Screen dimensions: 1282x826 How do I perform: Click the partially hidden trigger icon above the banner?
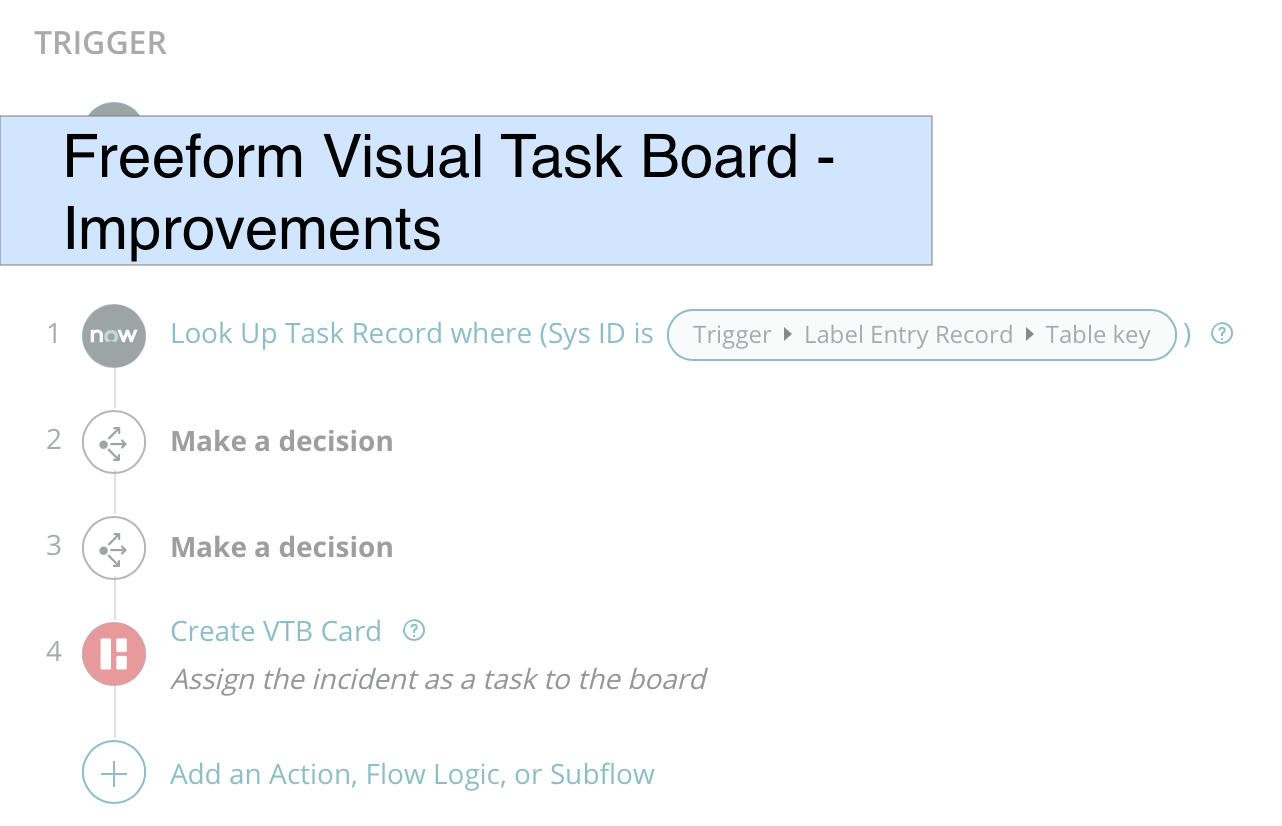[x=114, y=109]
